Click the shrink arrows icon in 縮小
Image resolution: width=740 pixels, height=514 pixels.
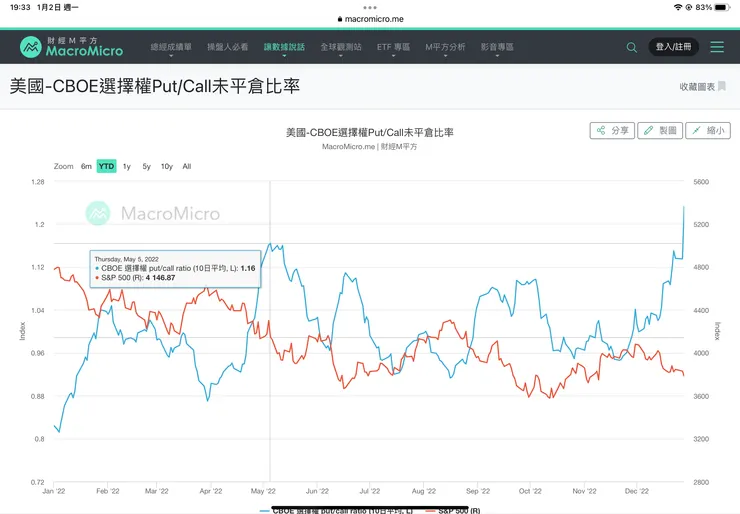click(697, 130)
